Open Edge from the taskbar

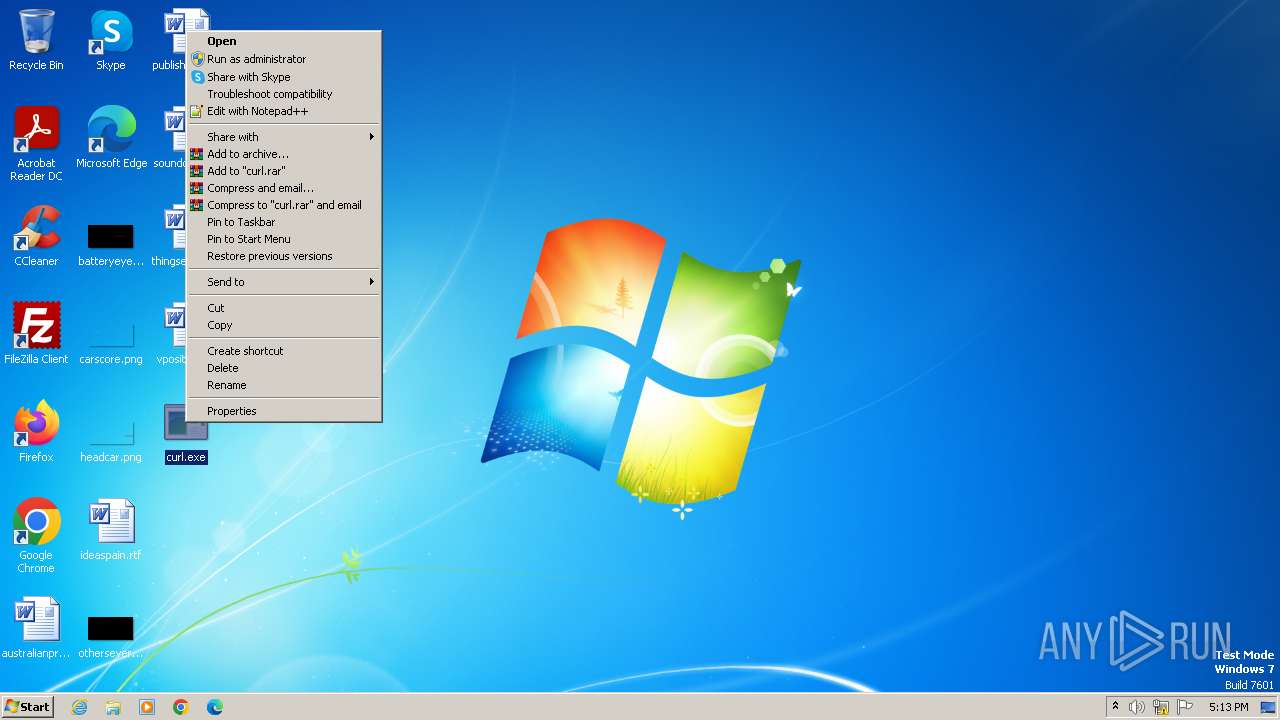[215, 707]
